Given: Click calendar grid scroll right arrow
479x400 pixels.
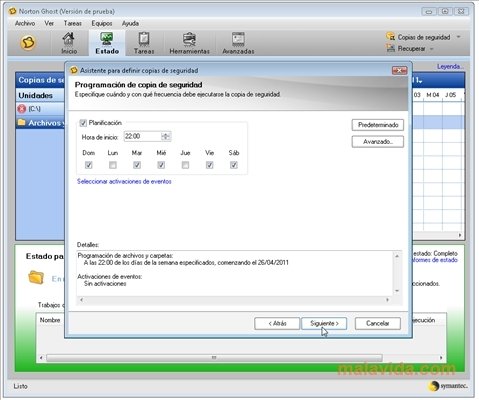Looking at the screenshot, I should (x=460, y=235).
